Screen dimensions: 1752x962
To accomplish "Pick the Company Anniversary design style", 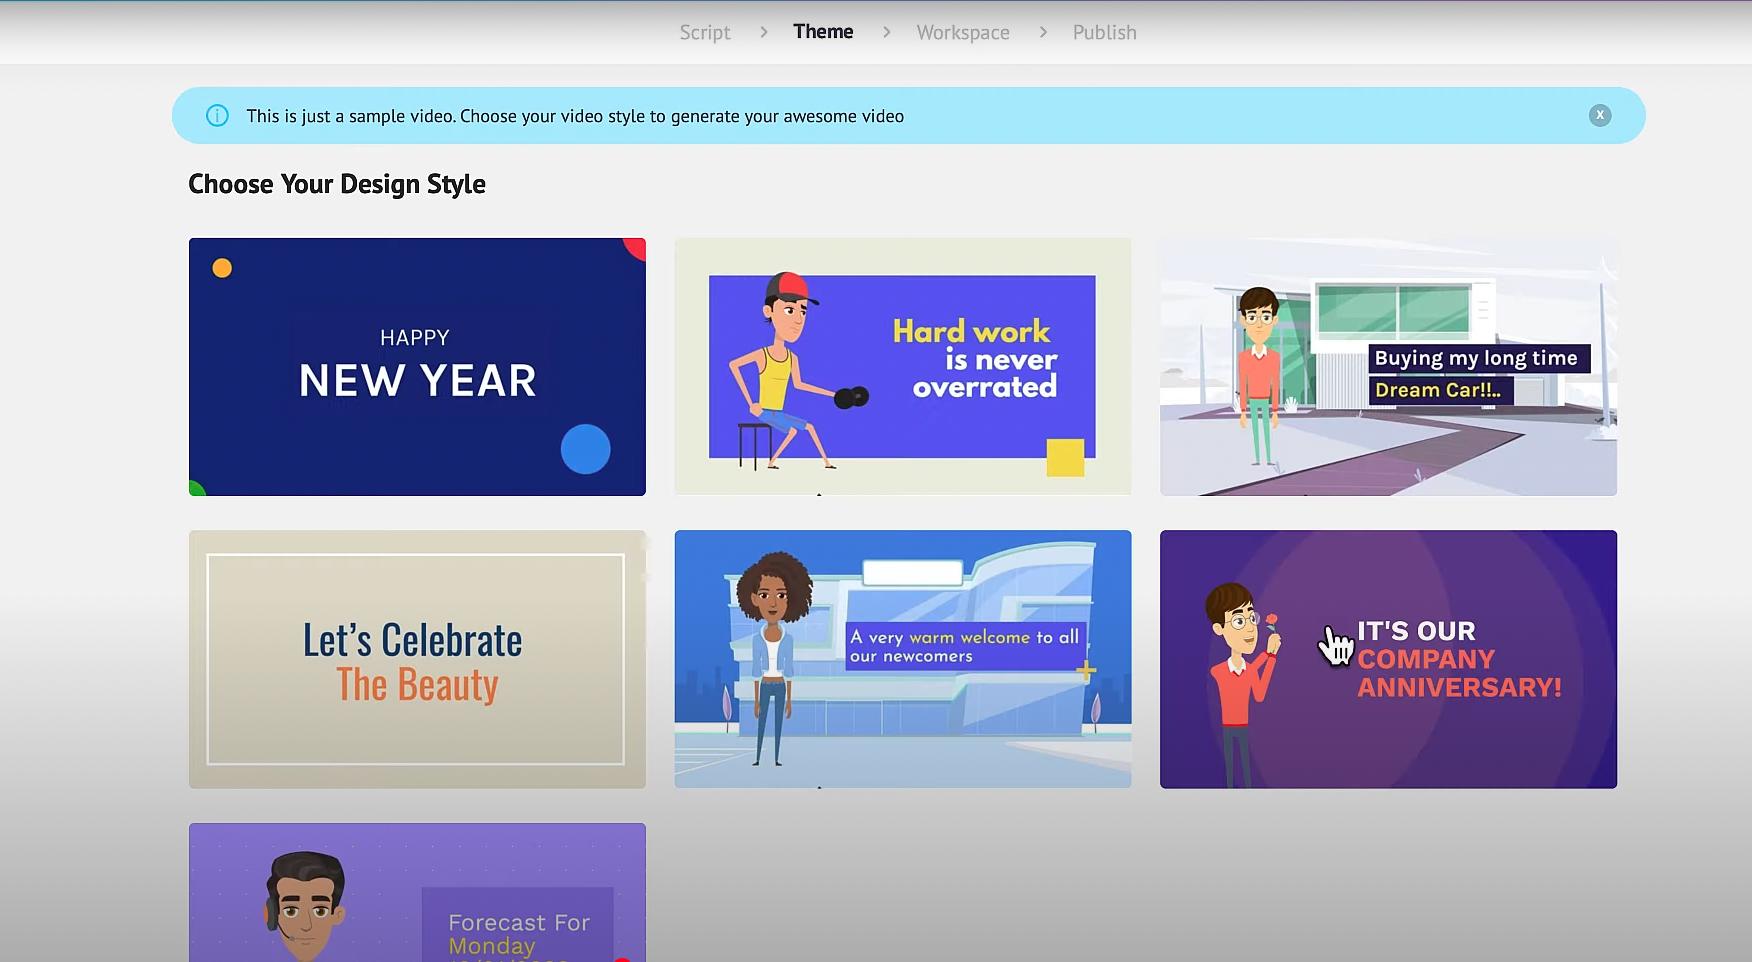I will pyautogui.click(x=1388, y=659).
